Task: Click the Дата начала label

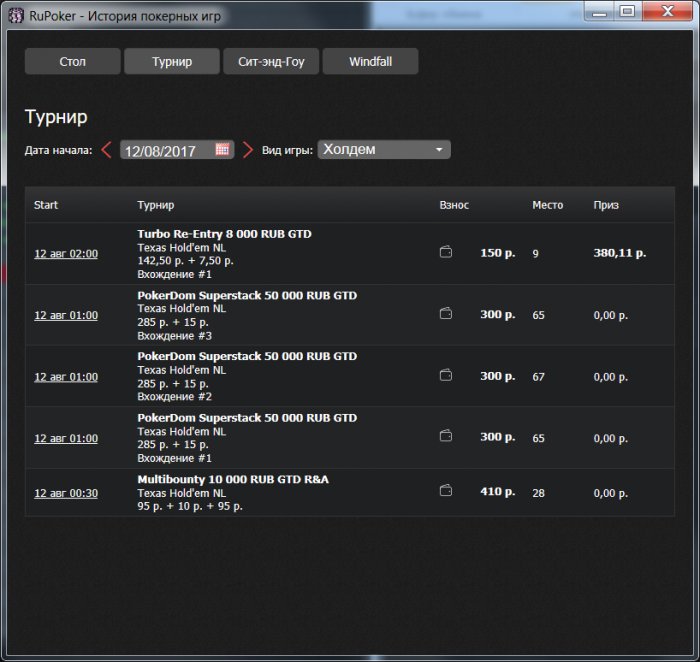Action: 58,150
